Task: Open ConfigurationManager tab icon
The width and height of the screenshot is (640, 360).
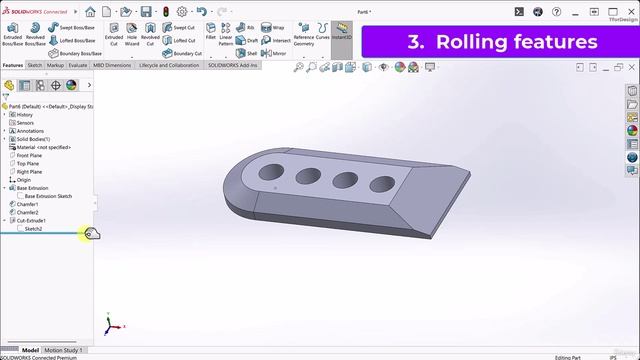Action: (x=40, y=85)
